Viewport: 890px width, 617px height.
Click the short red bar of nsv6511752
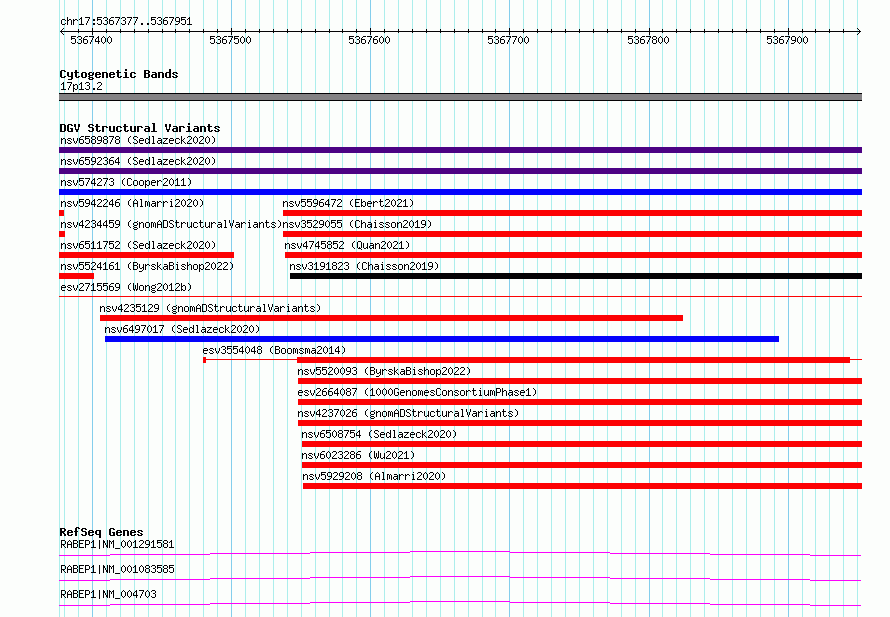coord(146,255)
